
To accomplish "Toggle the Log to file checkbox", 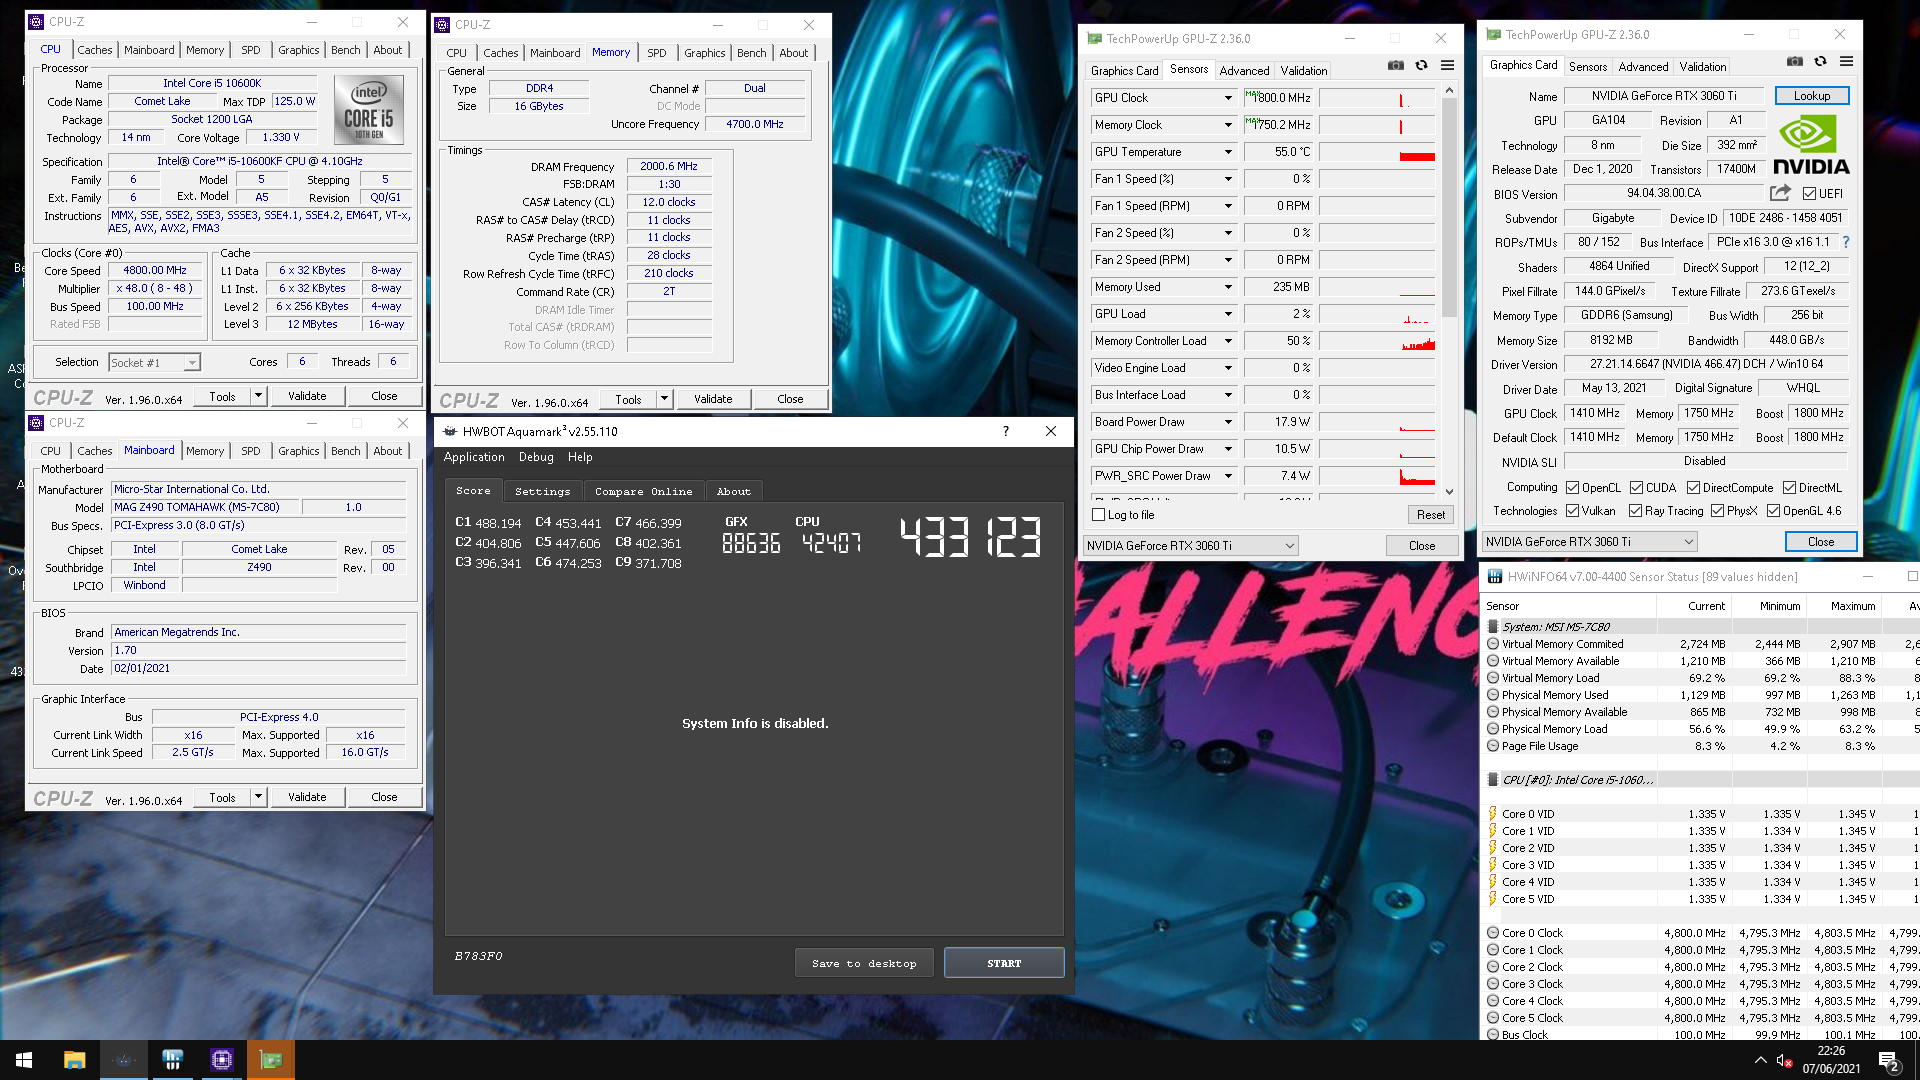I will [x=1099, y=515].
